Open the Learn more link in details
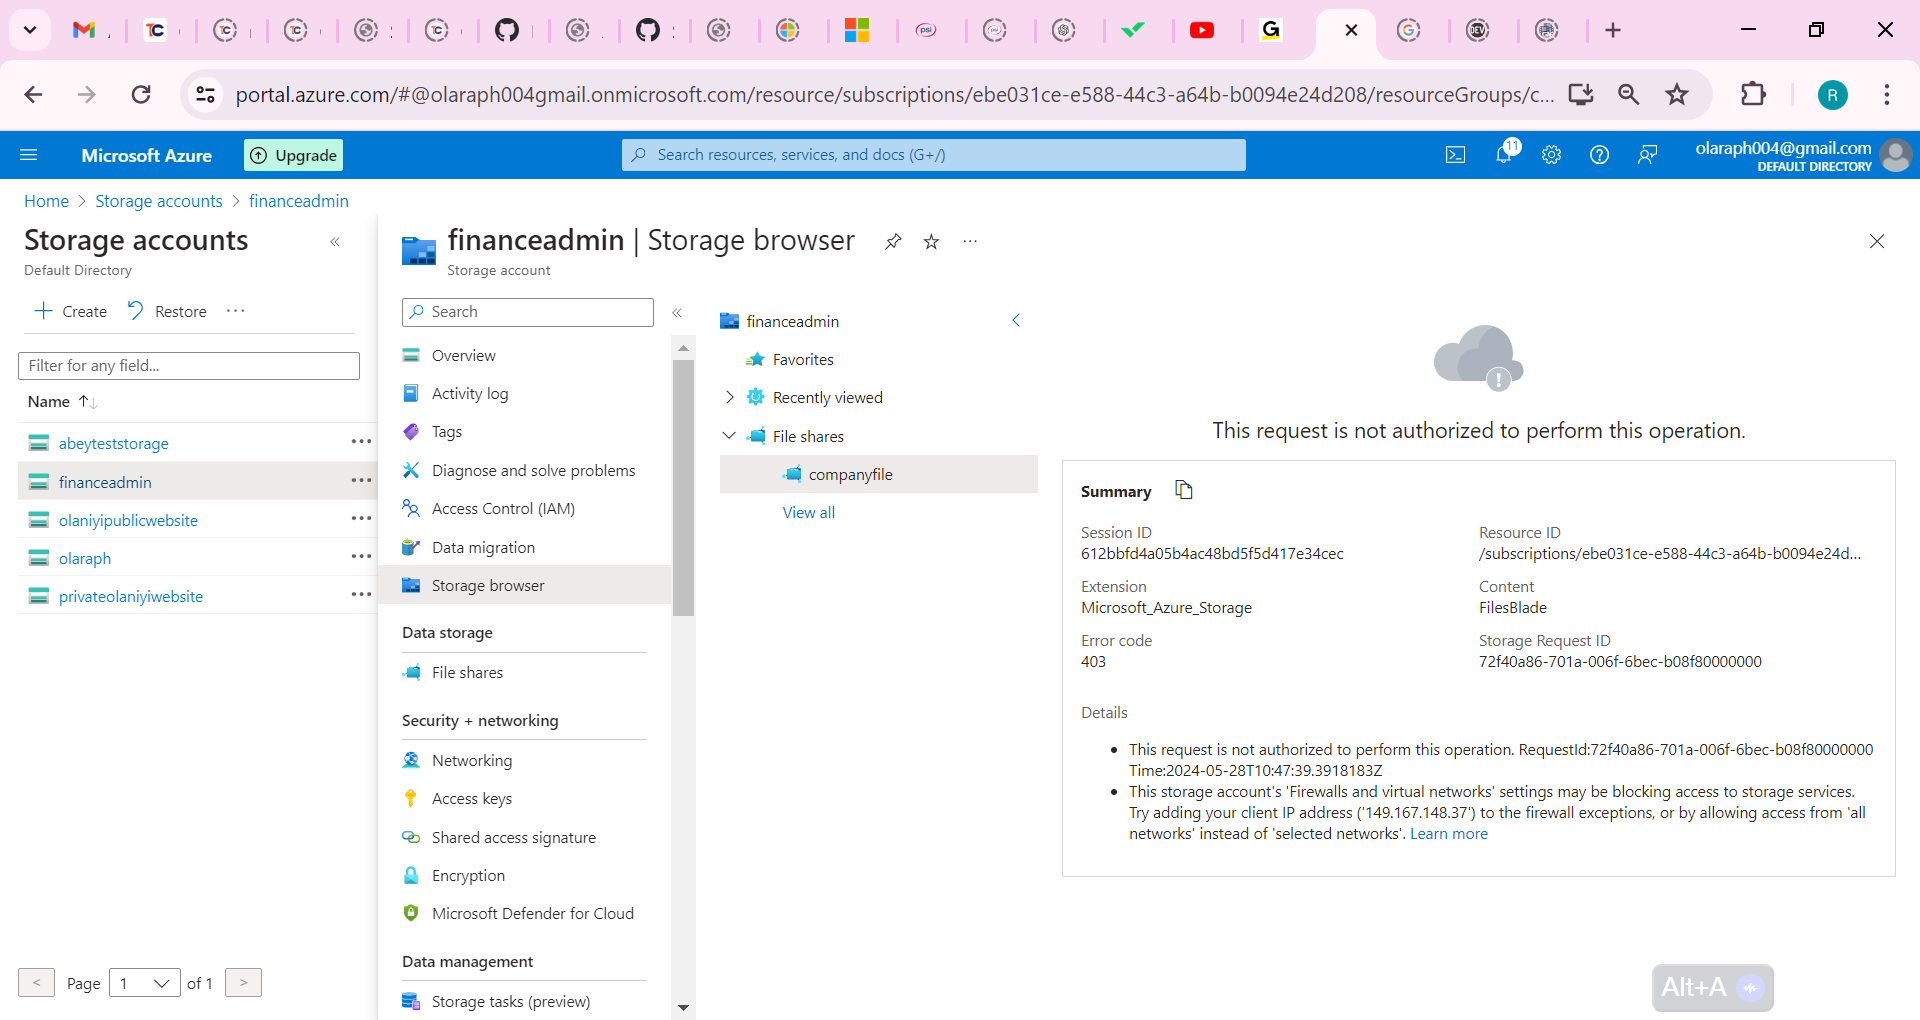 point(1449,834)
